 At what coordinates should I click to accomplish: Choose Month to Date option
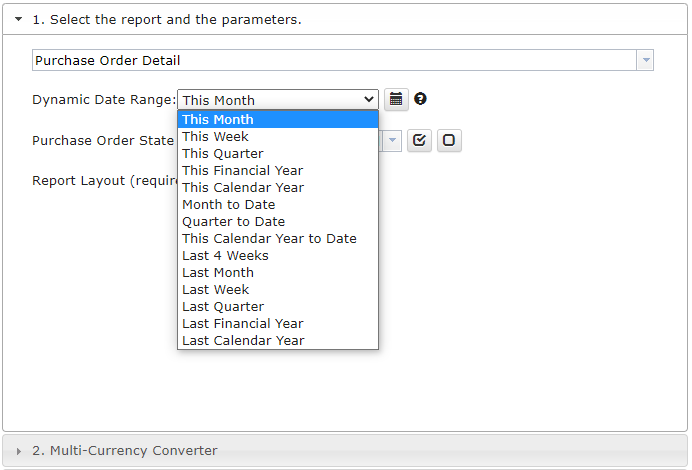(x=278, y=205)
